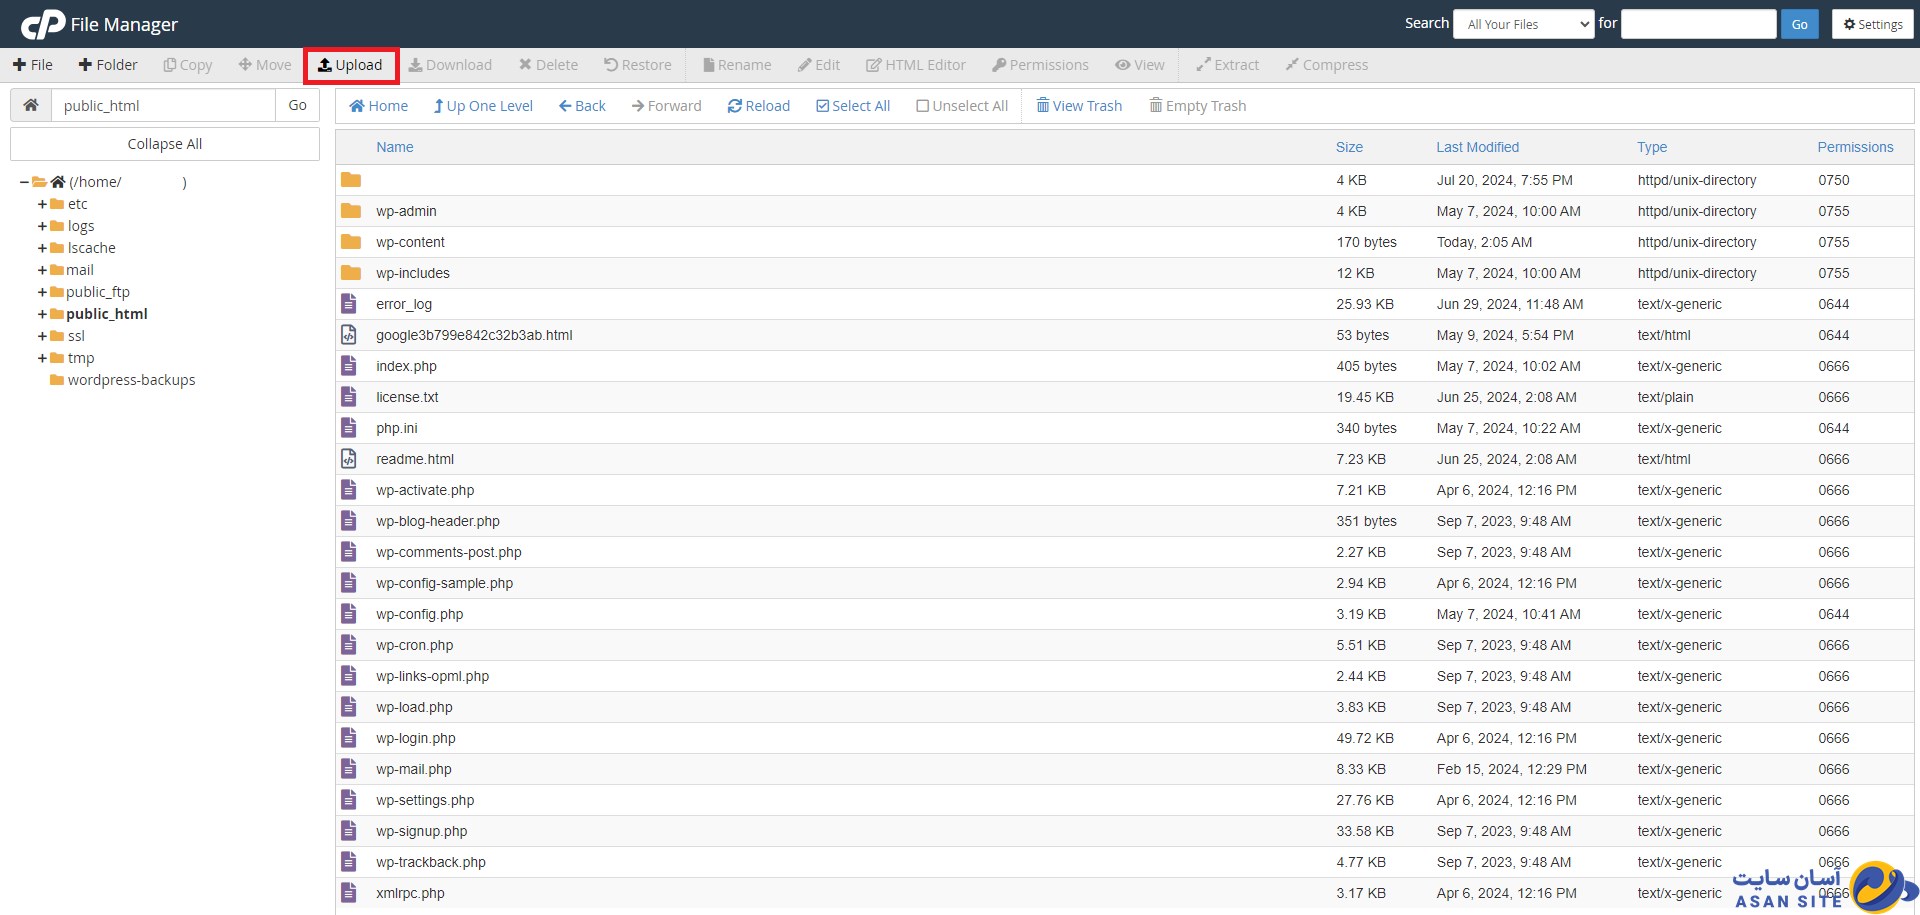The width and height of the screenshot is (1920, 915).
Task: Click the Select All checkbox
Action: point(822,106)
